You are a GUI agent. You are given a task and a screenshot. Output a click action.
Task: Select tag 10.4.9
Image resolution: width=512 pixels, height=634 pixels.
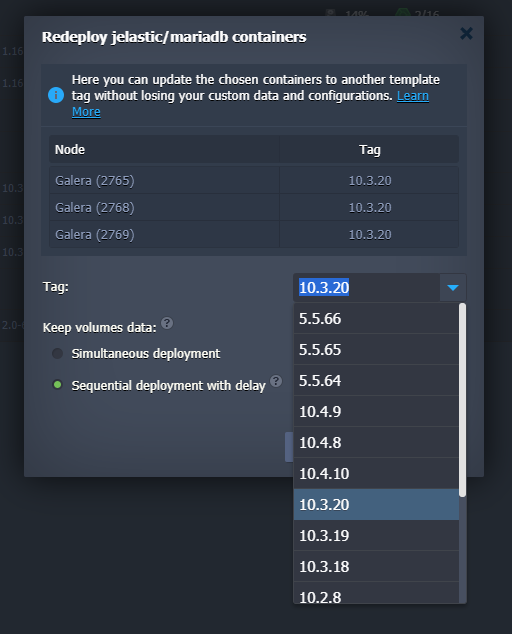[x=376, y=412]
